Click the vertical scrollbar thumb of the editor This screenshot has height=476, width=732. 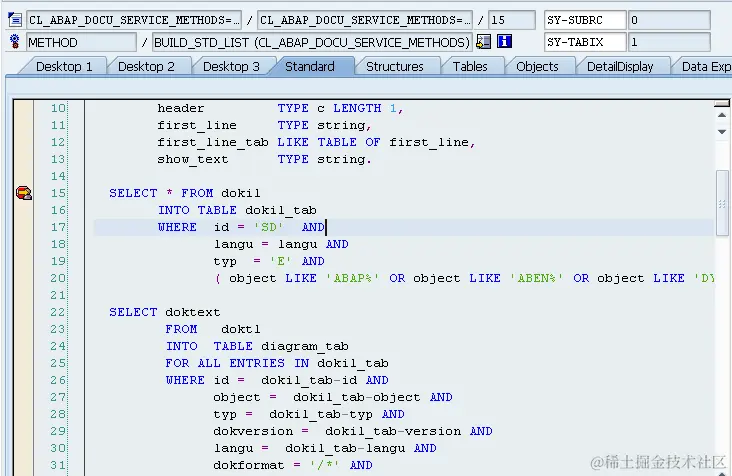tap(722, 203)
